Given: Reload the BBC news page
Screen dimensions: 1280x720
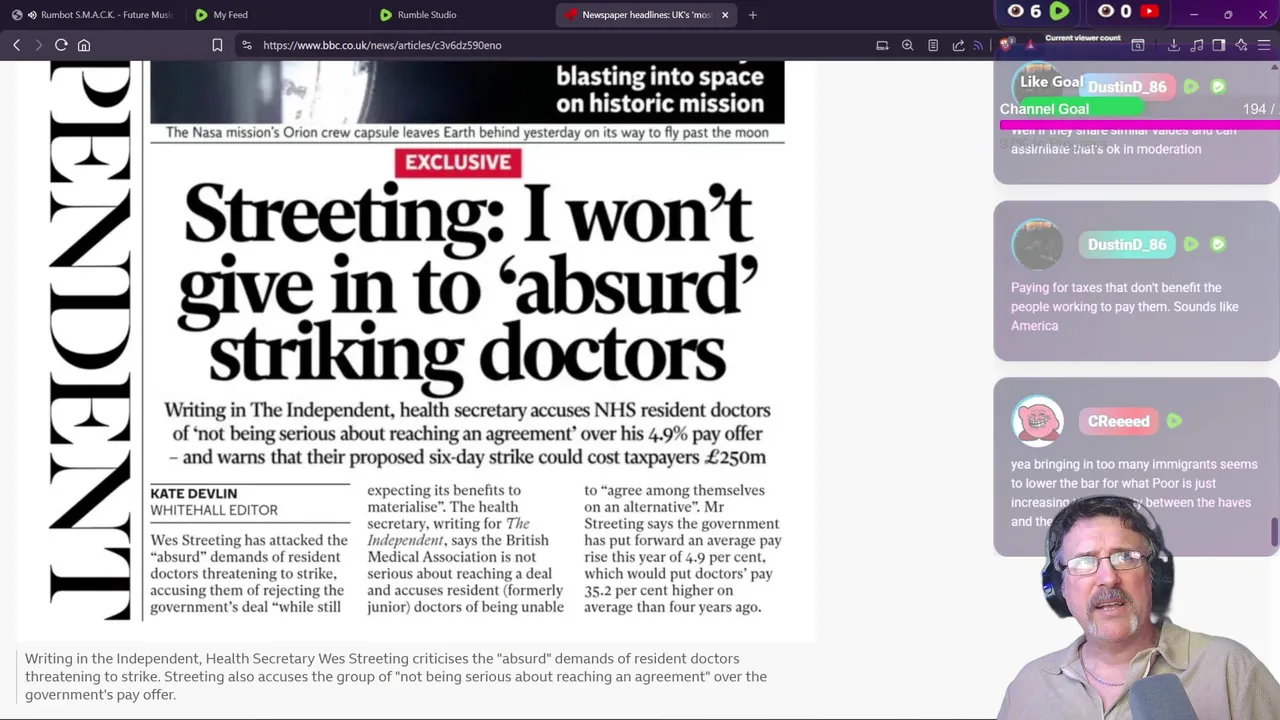Looking at the screenshot, I should (x=61, y=45).
